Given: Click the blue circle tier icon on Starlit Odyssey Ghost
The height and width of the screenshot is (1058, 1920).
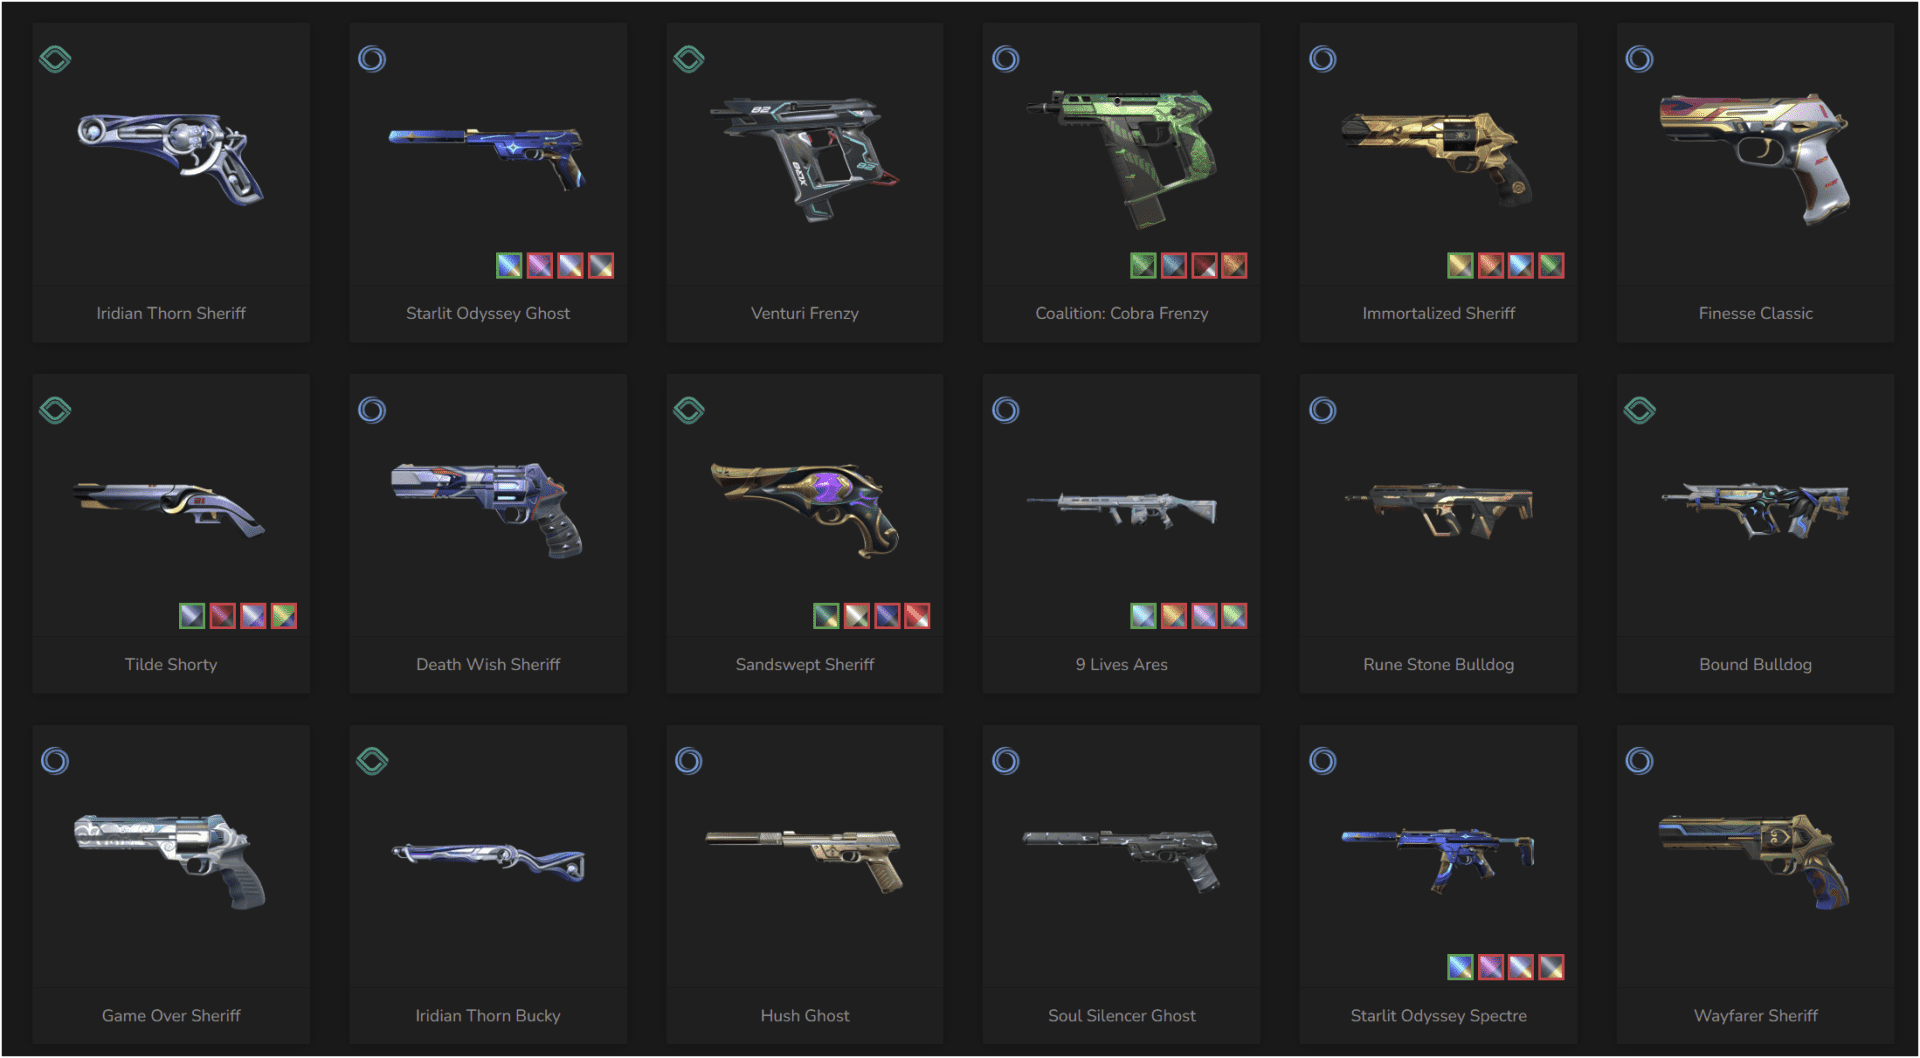Looking at the screenshot, I should (x=372, y=59).
